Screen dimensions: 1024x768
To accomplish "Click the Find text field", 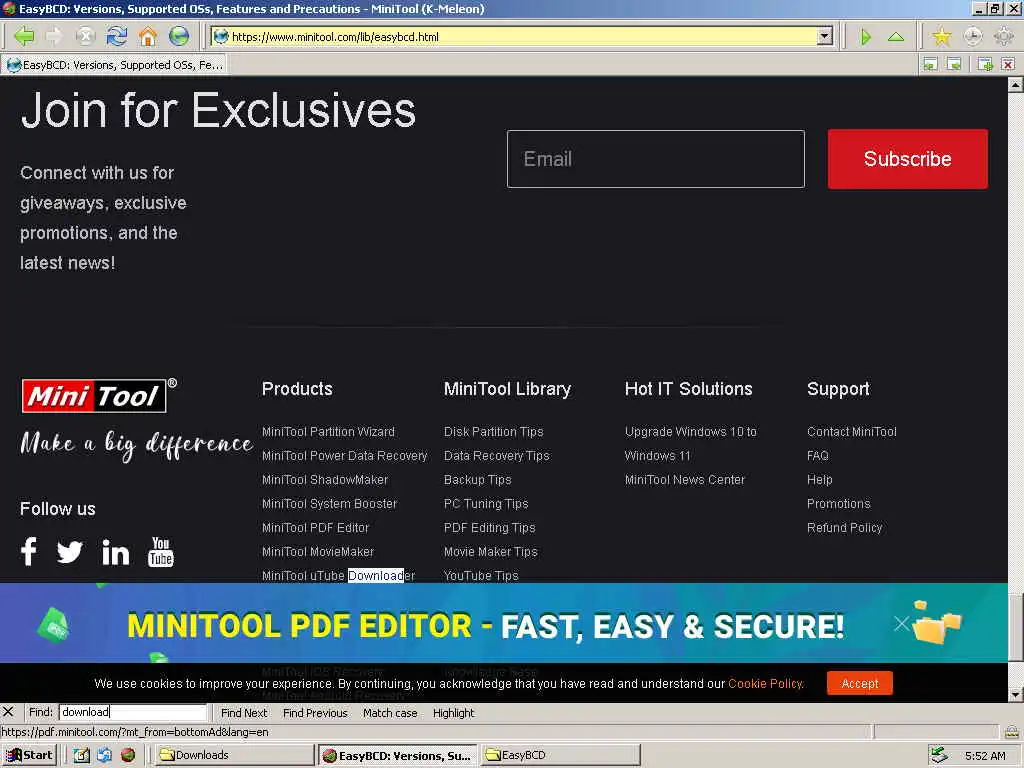I will (133, 712).
